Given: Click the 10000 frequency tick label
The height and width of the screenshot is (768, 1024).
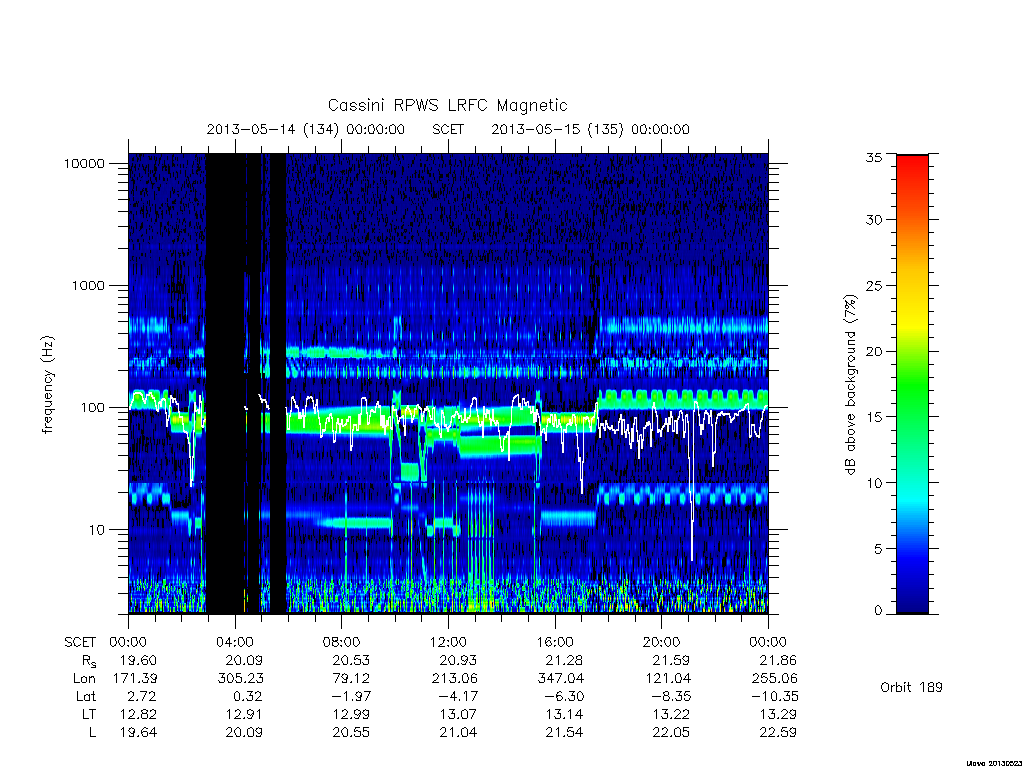Looking at the screenshot, I should 84,163.
